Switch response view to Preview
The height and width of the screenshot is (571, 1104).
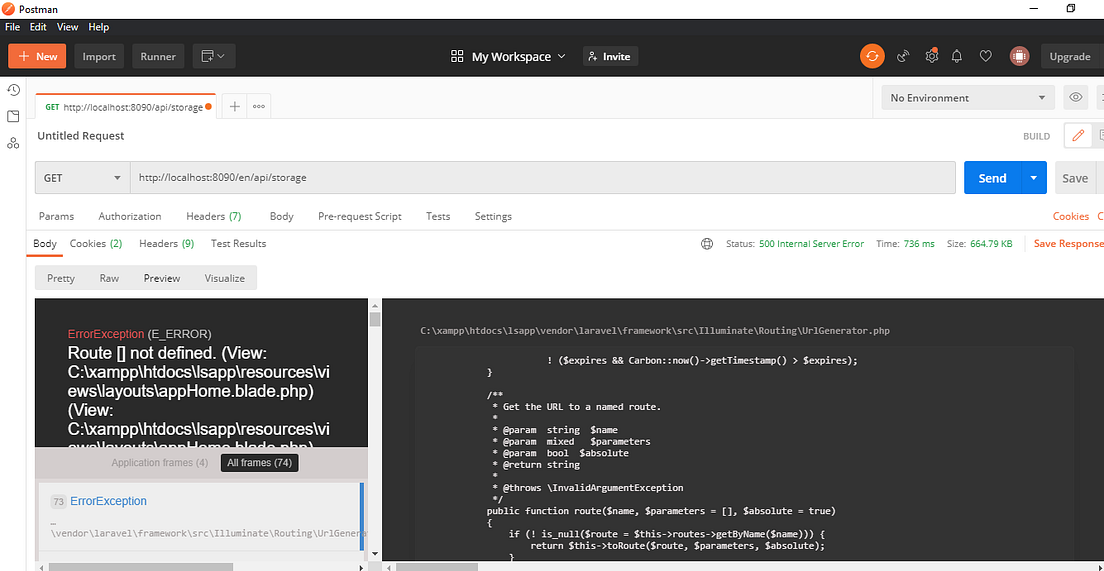click(x=162, y=278)
